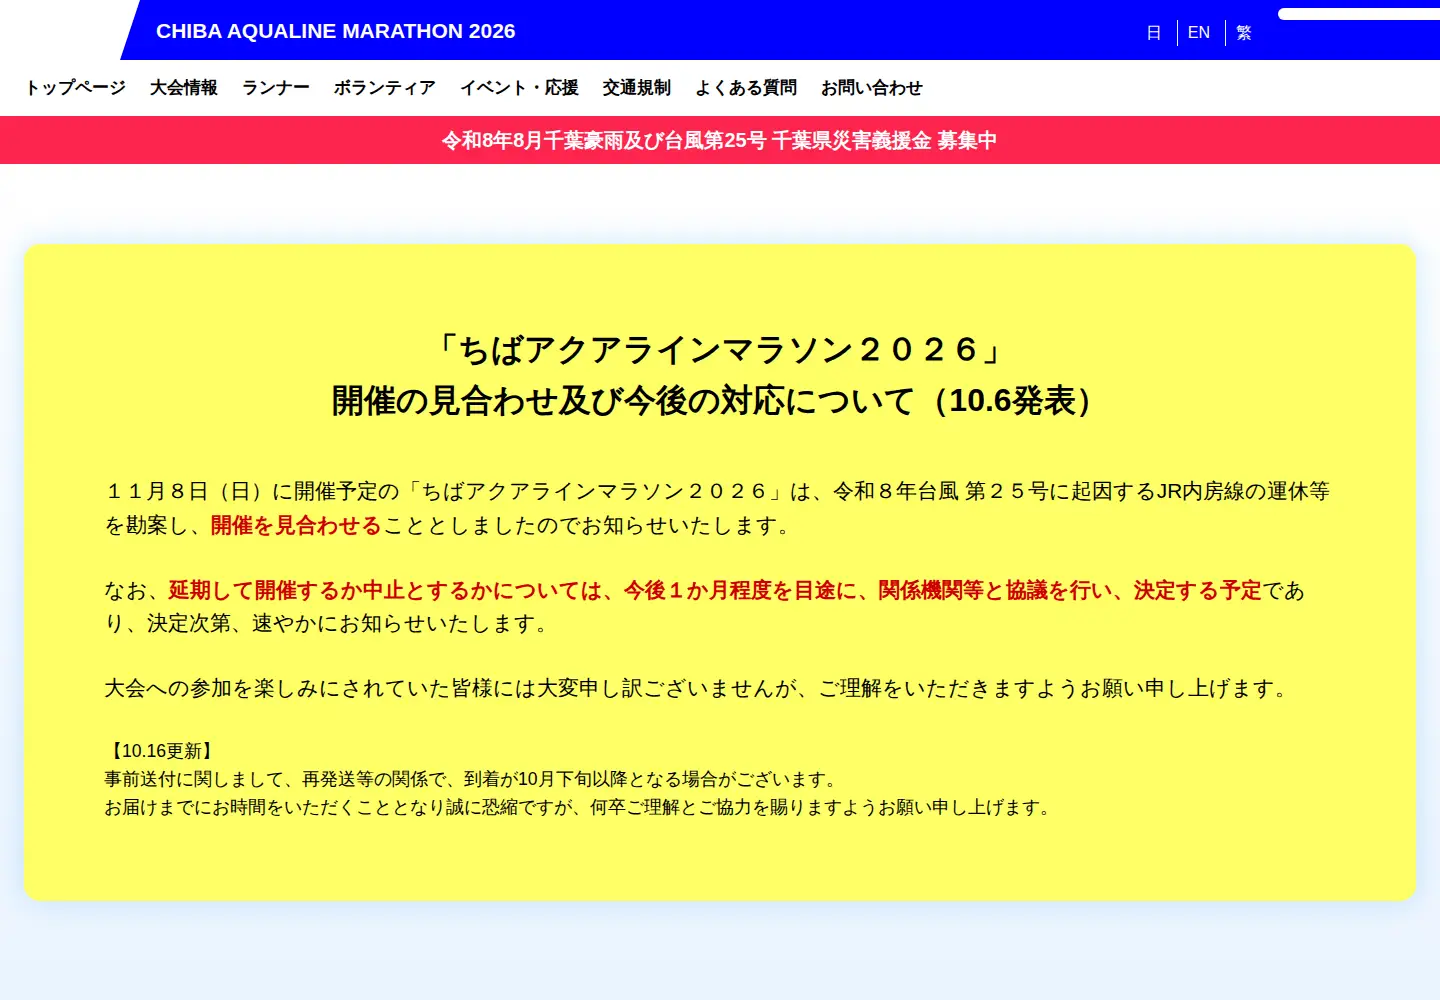Click the white search field in the header
The height and width of the screenshot is (1000, 1440).
[1359, 14]
